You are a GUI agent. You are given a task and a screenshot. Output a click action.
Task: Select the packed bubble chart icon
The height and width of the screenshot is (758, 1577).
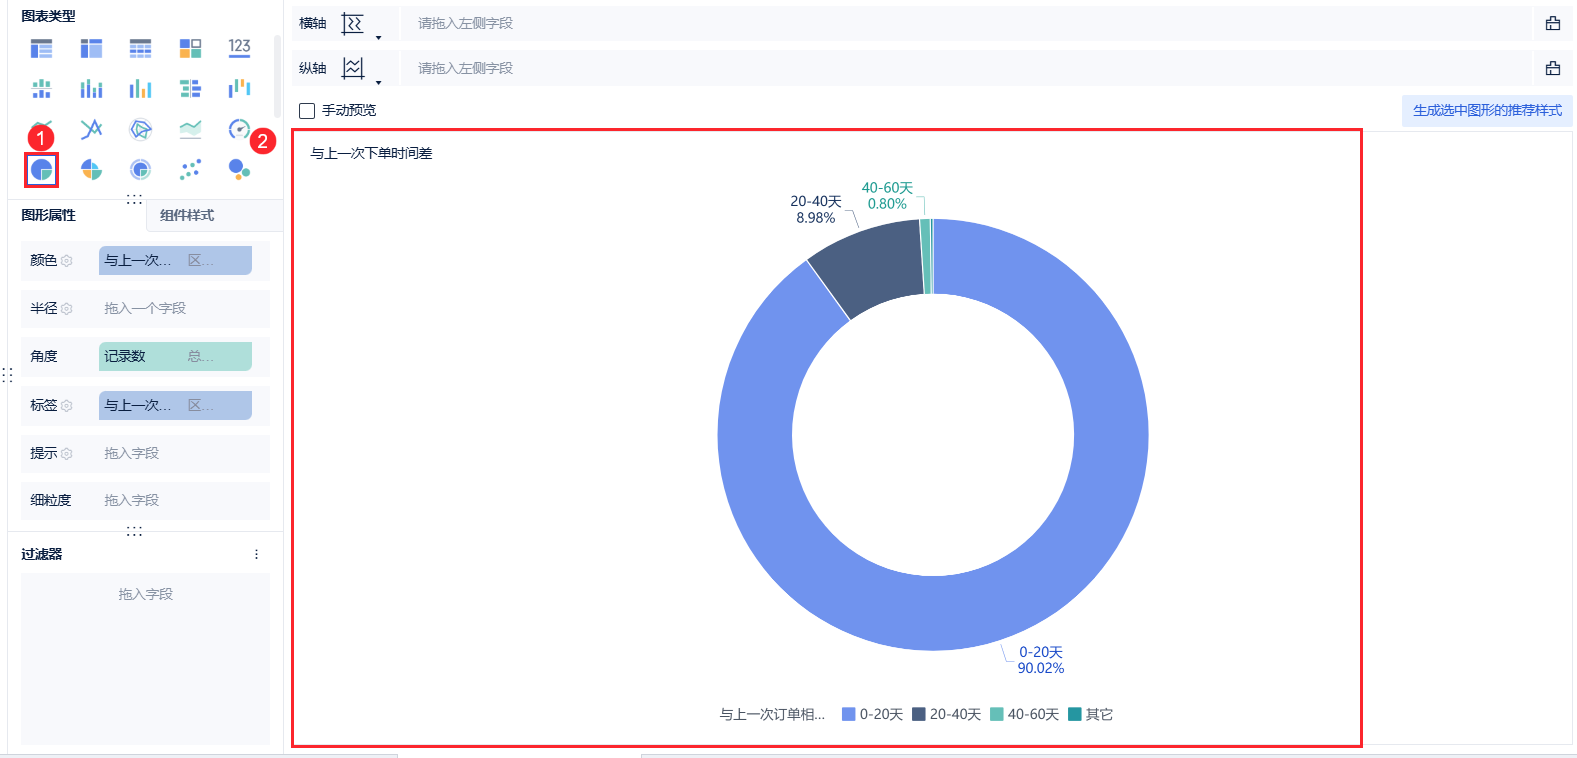pyautogui.click(x=239, y=170)
